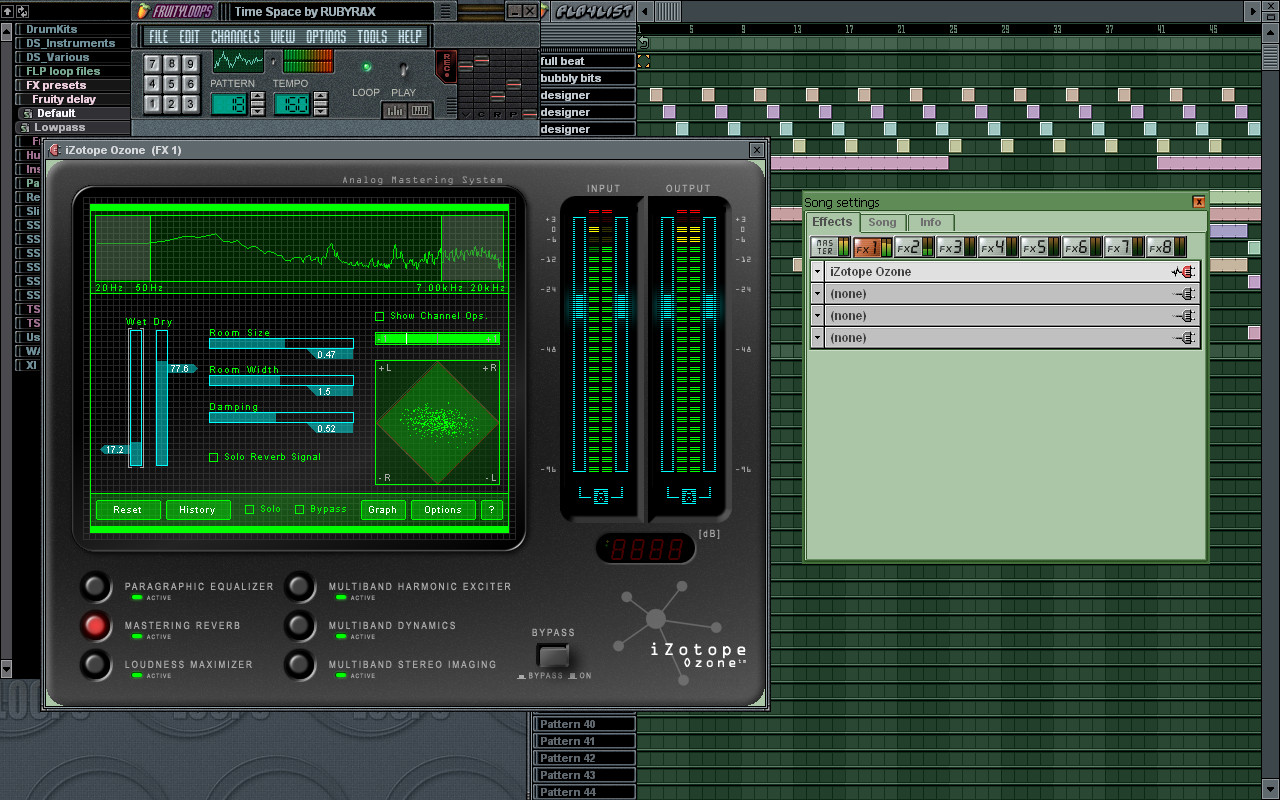Open the piano keyboard view icon
The height and width of the screenshot is (800, 1280).
(420, 110)
